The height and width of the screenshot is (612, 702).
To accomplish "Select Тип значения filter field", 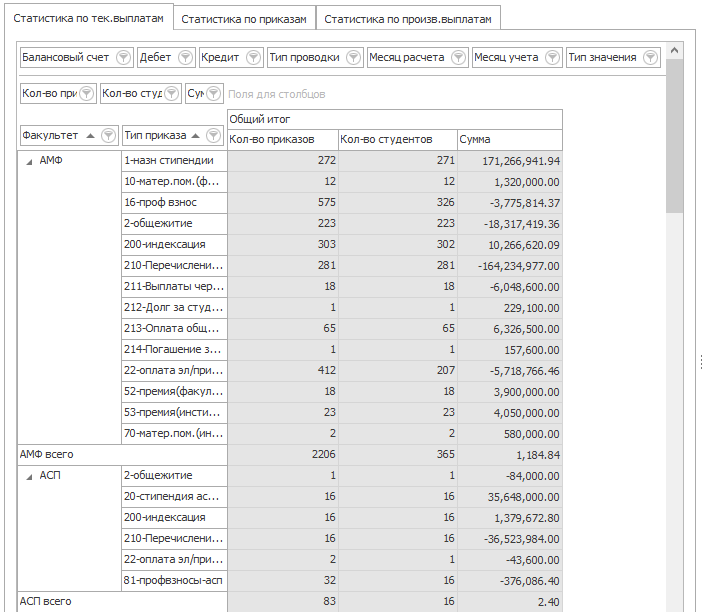I will [613, 57].
